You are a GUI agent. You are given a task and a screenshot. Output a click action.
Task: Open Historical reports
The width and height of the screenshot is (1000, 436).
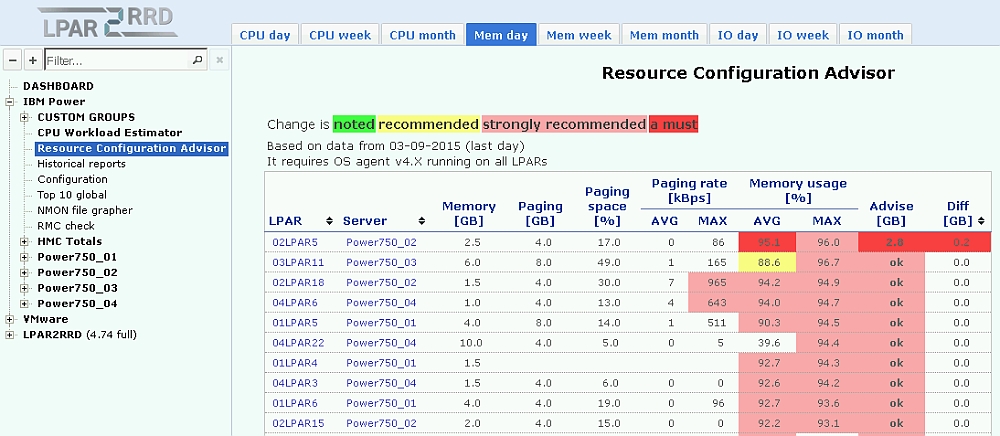81,164
